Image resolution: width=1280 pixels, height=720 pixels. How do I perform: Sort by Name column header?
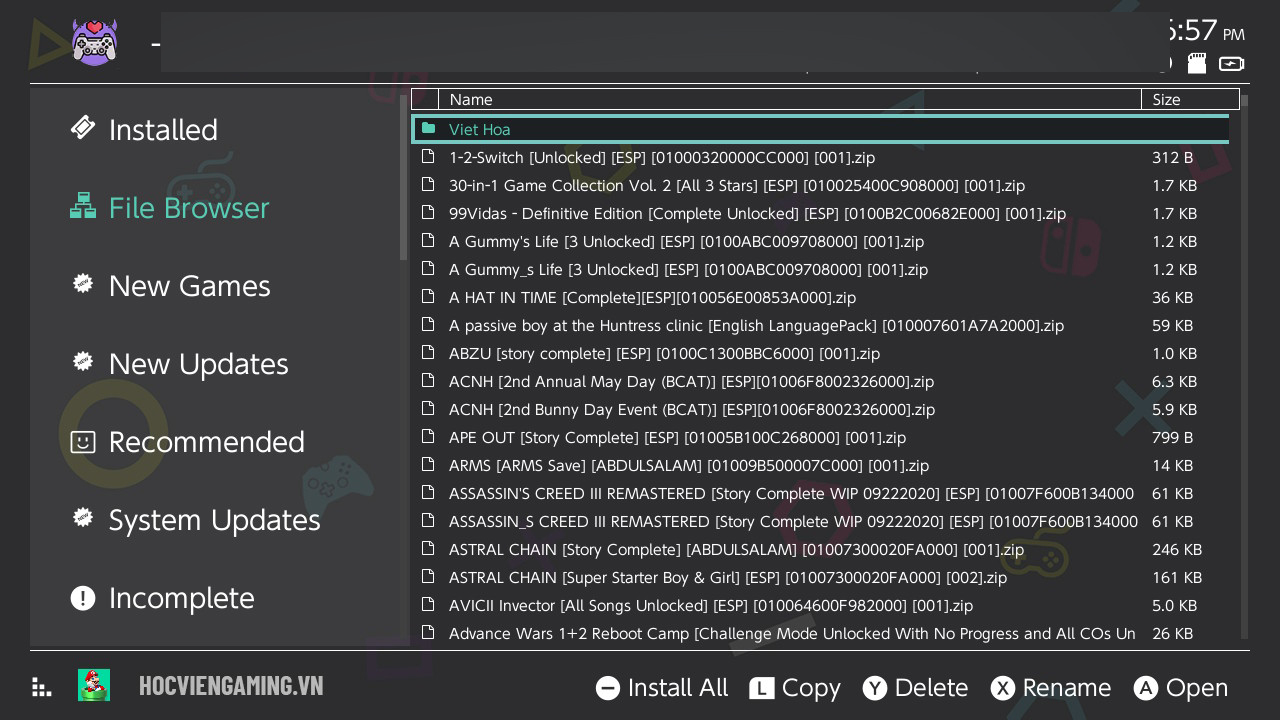pyautogui.click(x=790, y=99)
